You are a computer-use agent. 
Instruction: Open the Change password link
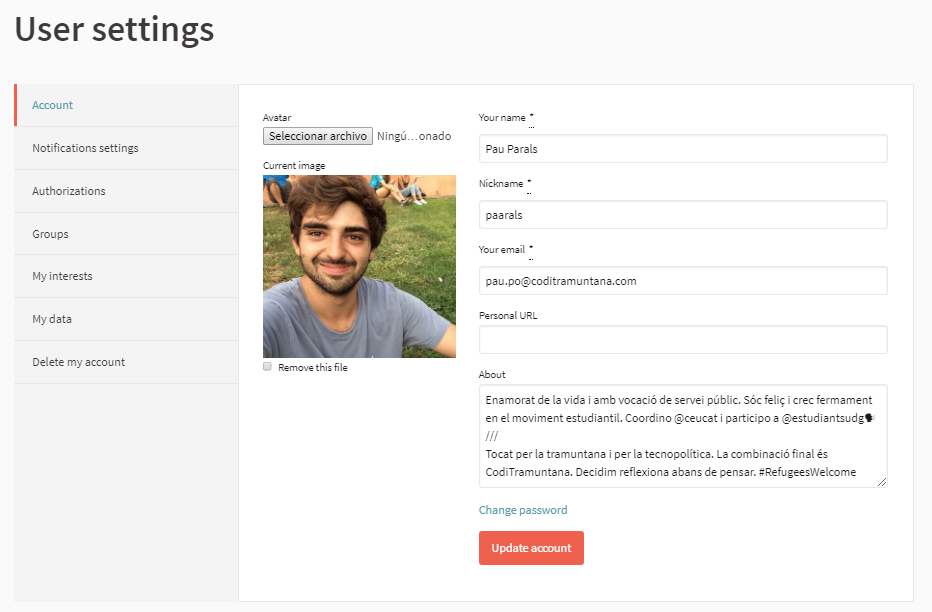pos(523,510)
